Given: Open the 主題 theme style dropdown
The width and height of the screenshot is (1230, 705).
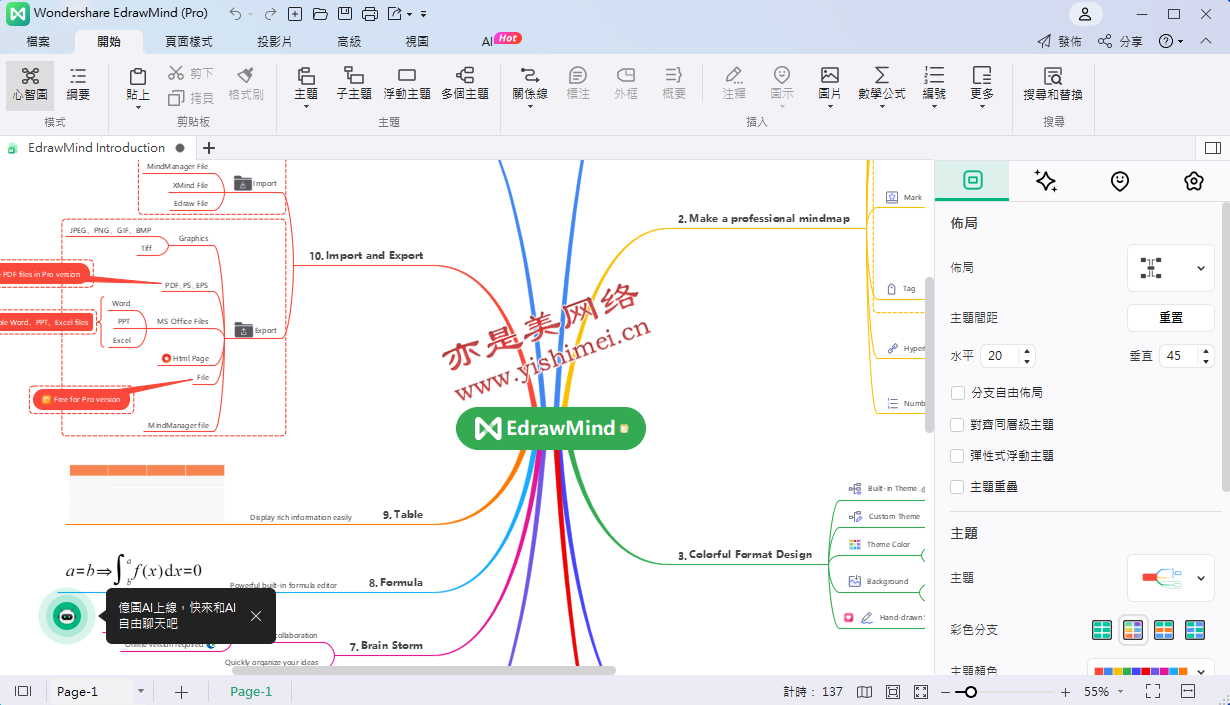Looking at the screenshot, I should pos(1171,578).
